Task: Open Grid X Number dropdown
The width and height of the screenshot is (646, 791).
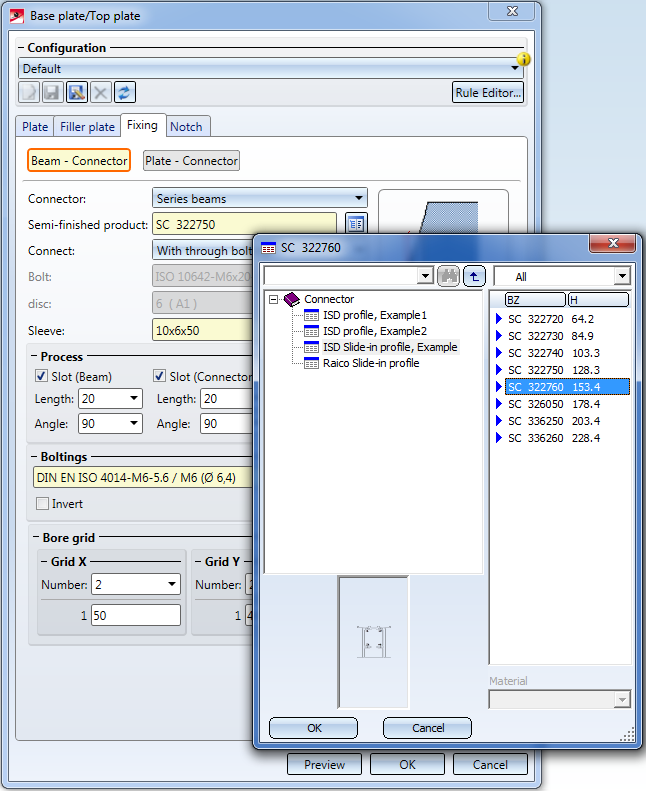Action: pos(172,584)
